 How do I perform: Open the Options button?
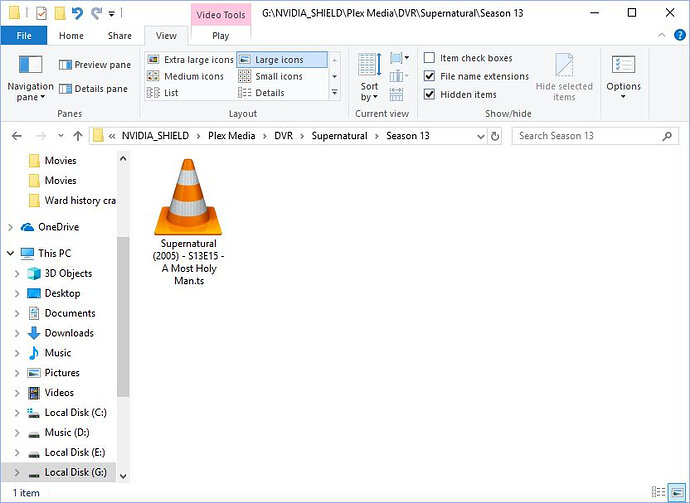[x=624, y=77]
